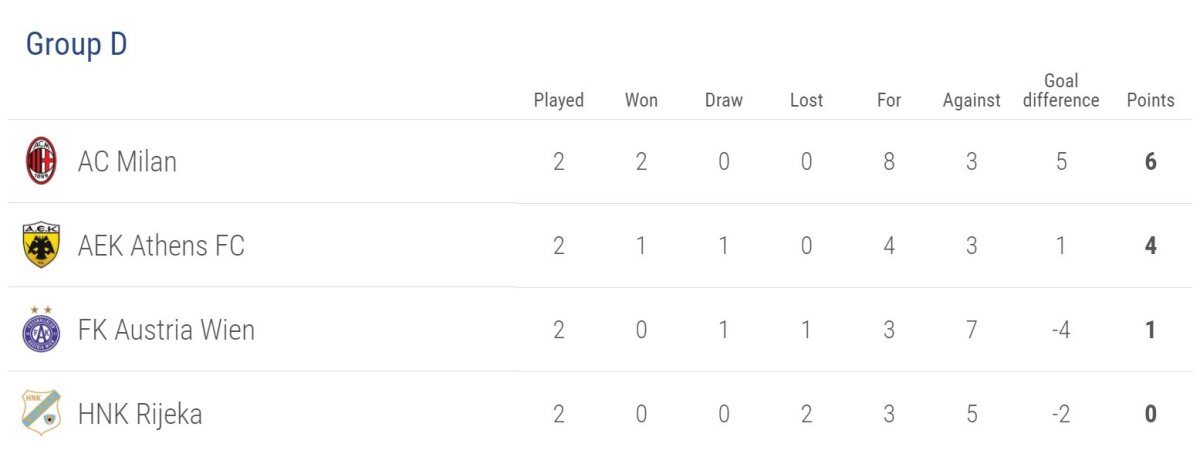Click the Lost column header

[x=806, y=100]
